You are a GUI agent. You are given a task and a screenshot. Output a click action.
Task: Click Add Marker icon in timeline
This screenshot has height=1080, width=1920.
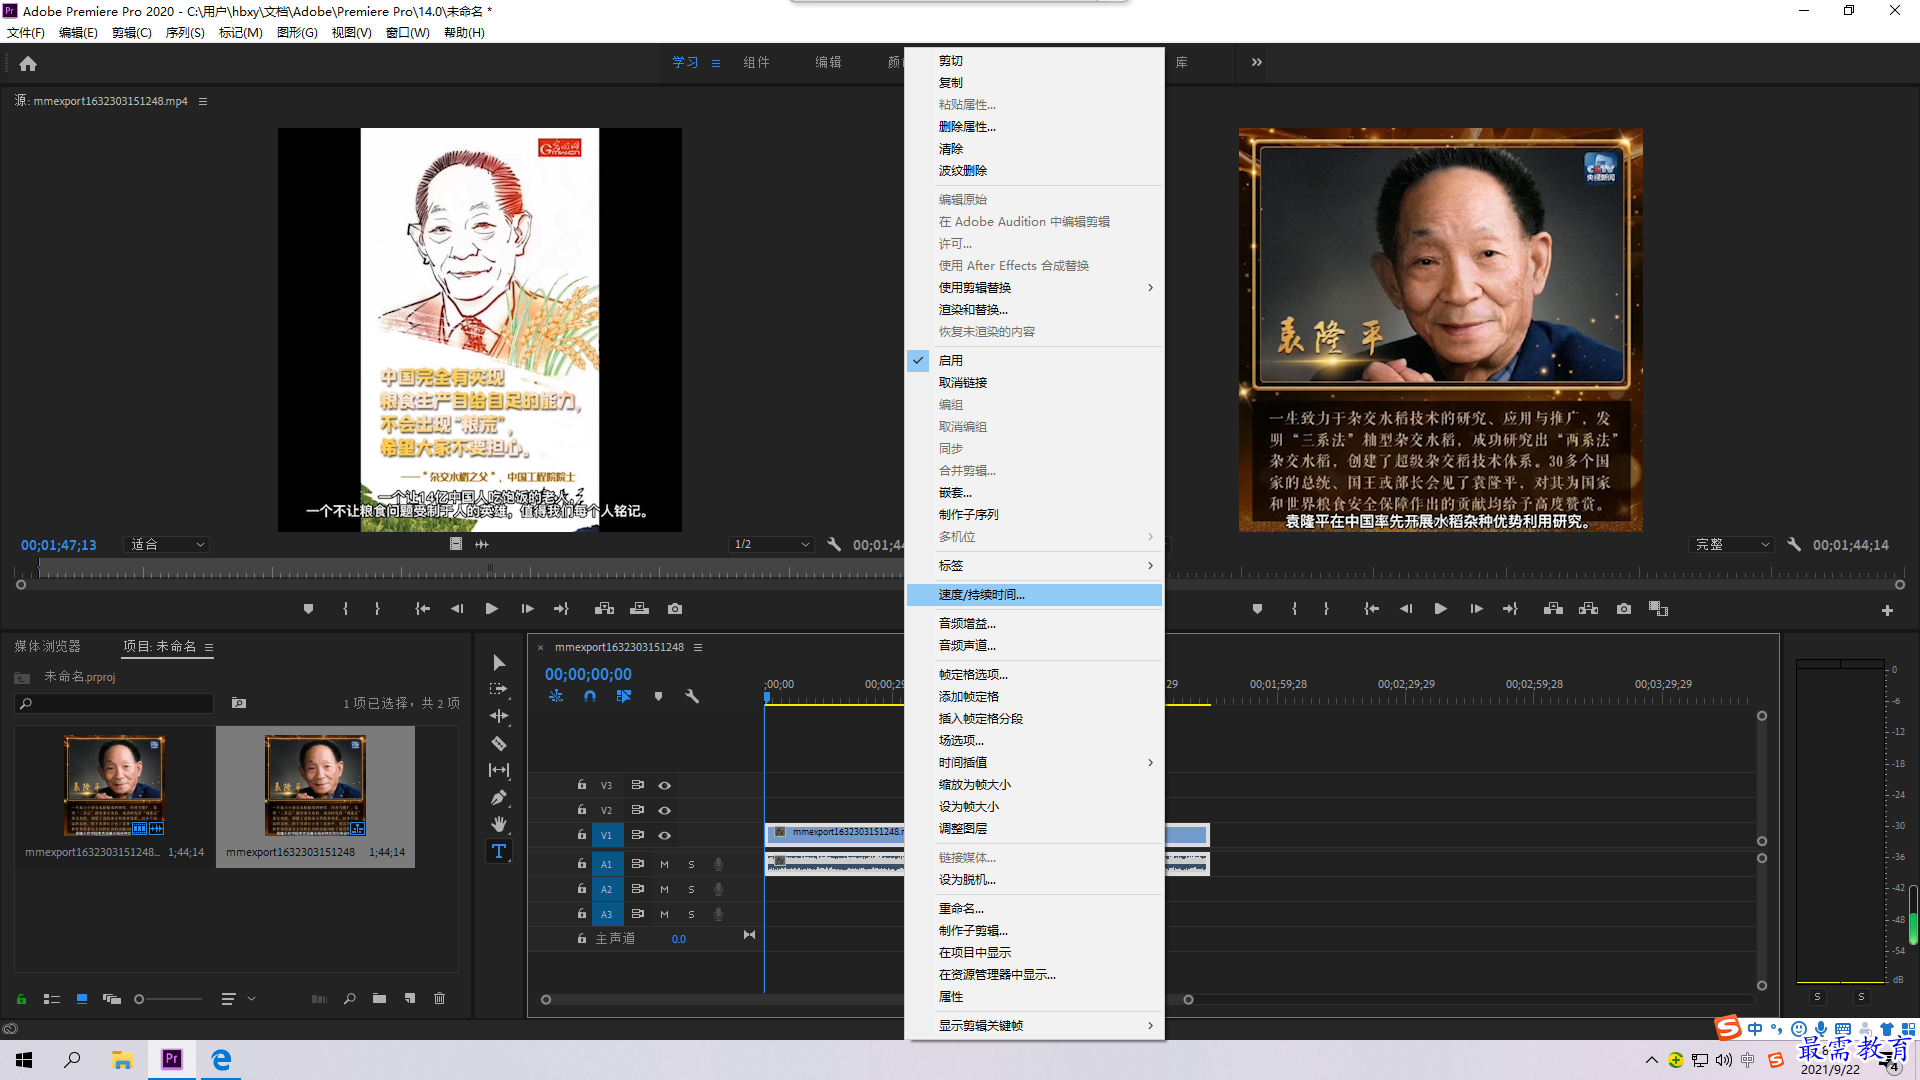point(658,696)
